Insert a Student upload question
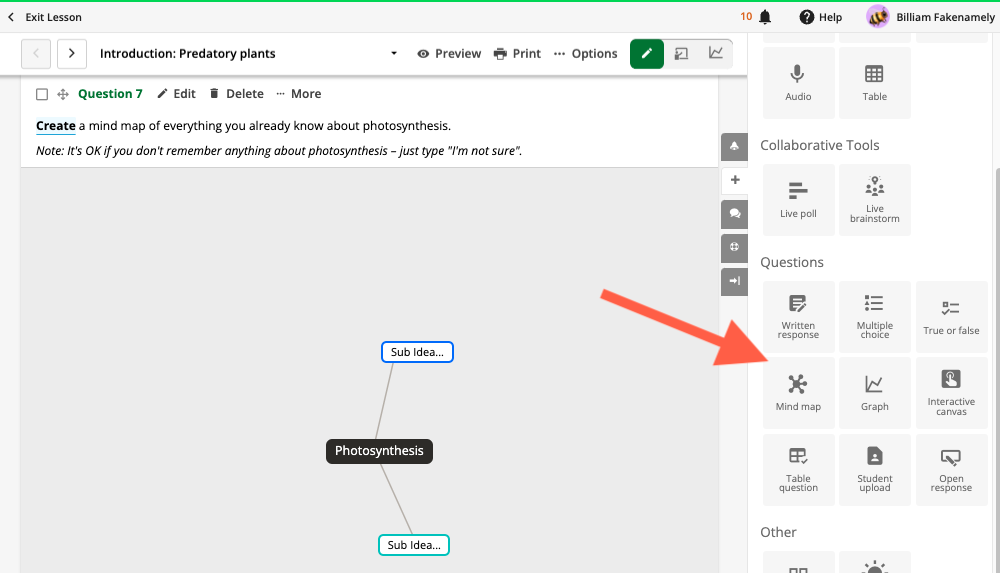The image size is (1000, 573). tap(874, 470)
